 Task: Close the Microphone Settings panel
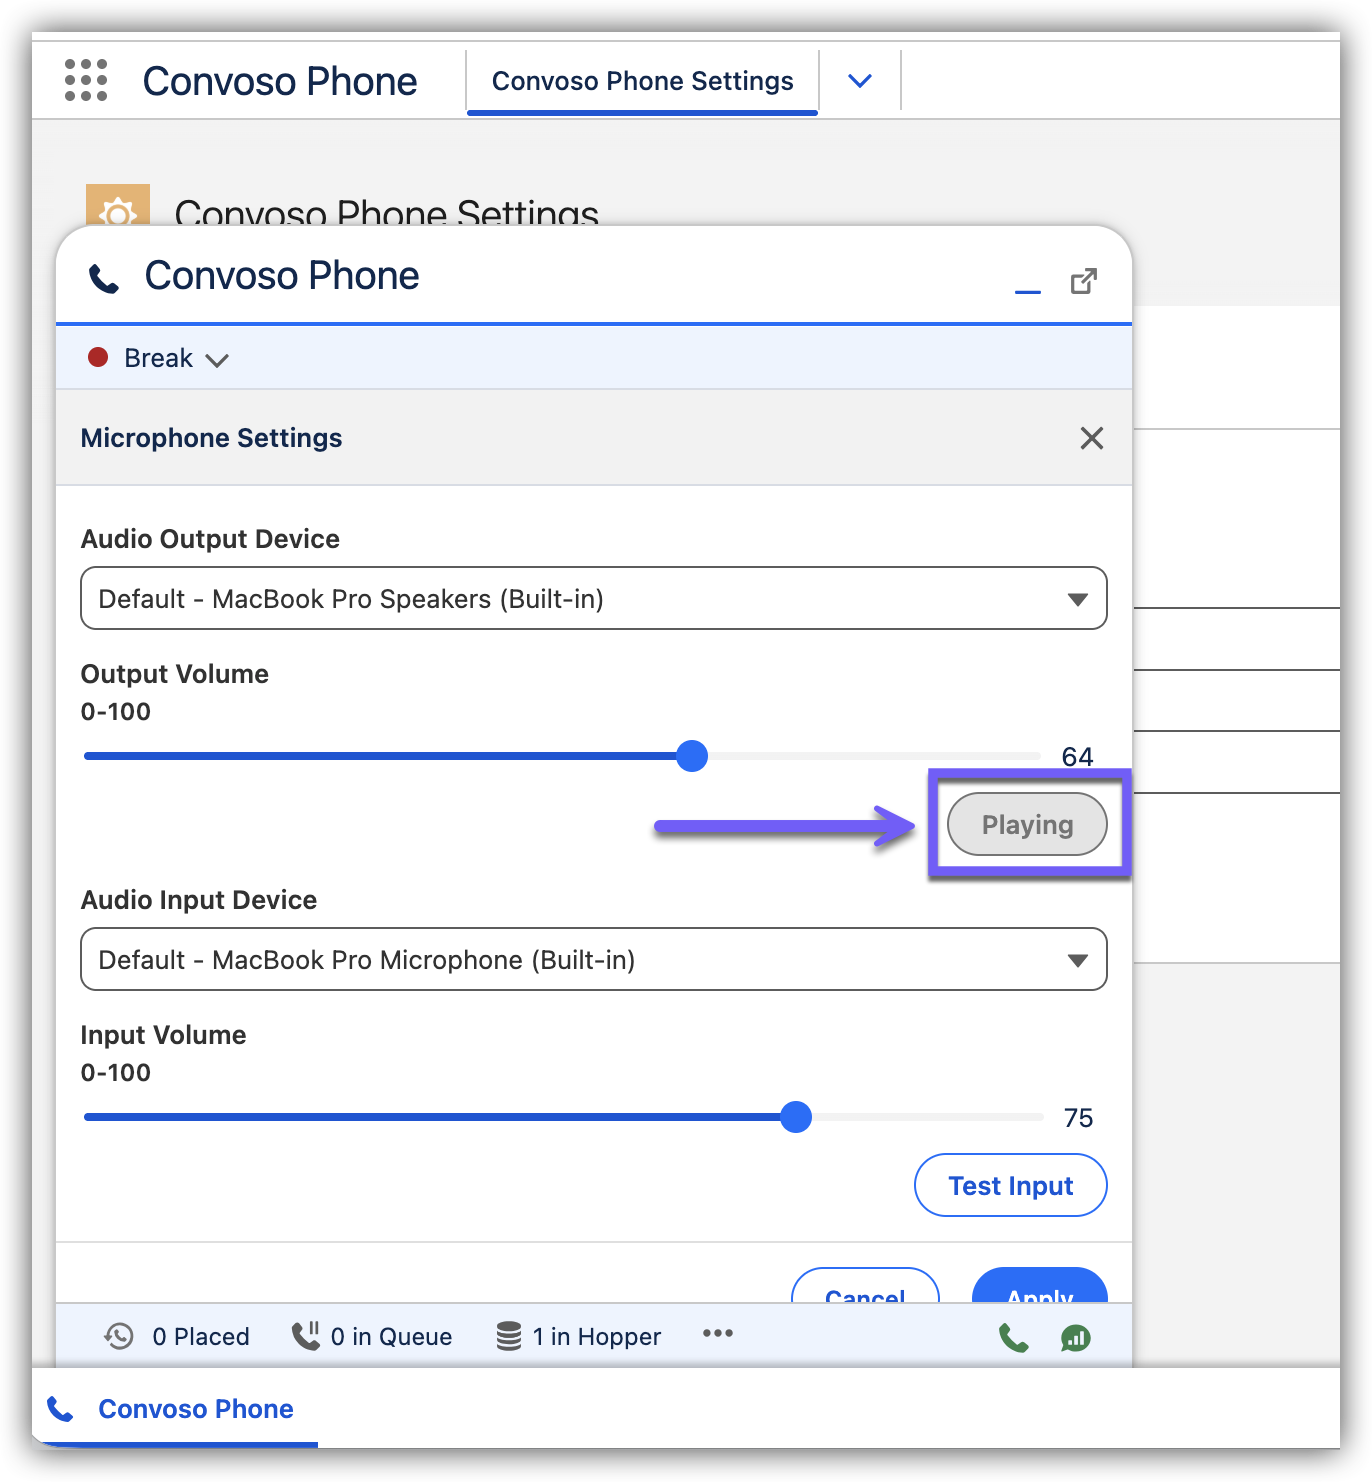click(1091, 438)
